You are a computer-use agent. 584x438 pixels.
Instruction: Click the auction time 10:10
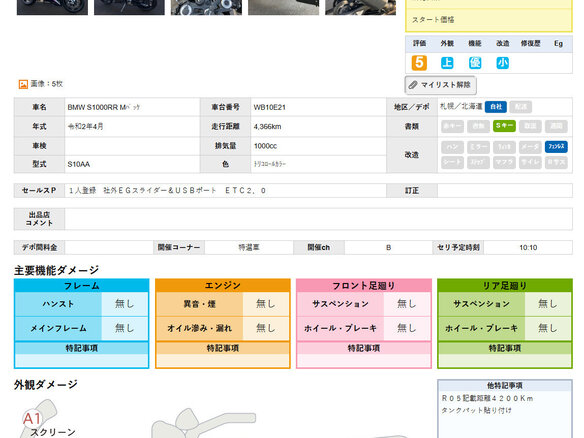[x=528, y=247]
